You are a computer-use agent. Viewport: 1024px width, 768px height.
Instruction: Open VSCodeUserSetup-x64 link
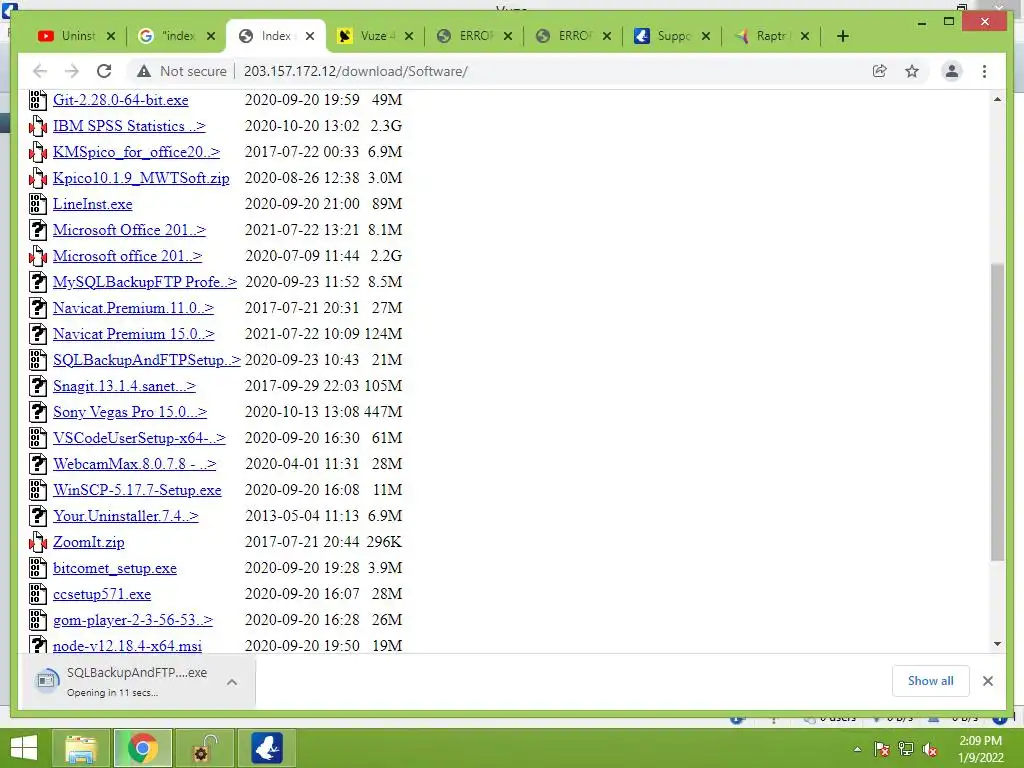click(139, 438)
